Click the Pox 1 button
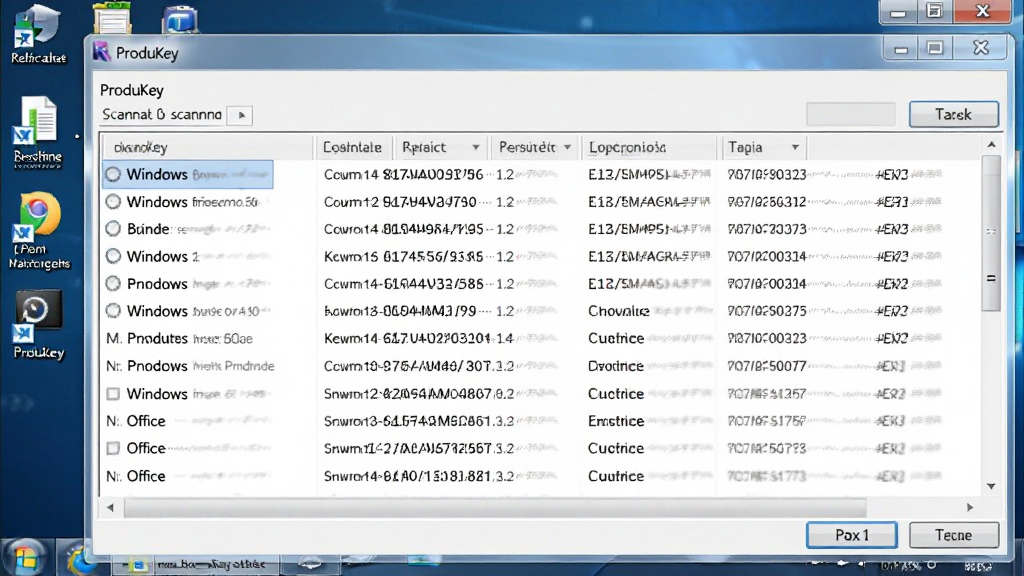1024x576 pixels. 852,535
